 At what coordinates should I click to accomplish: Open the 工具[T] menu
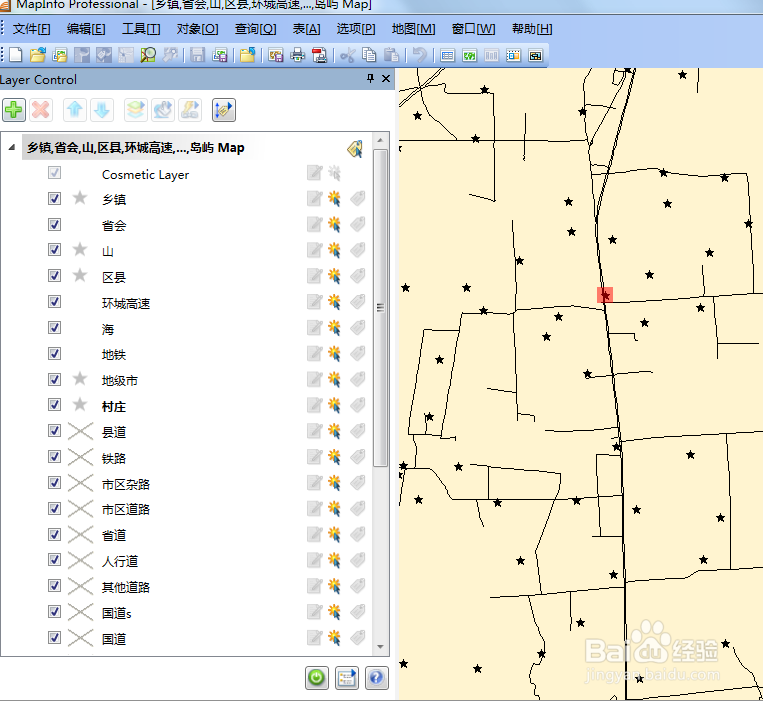[x=141, y=29]
